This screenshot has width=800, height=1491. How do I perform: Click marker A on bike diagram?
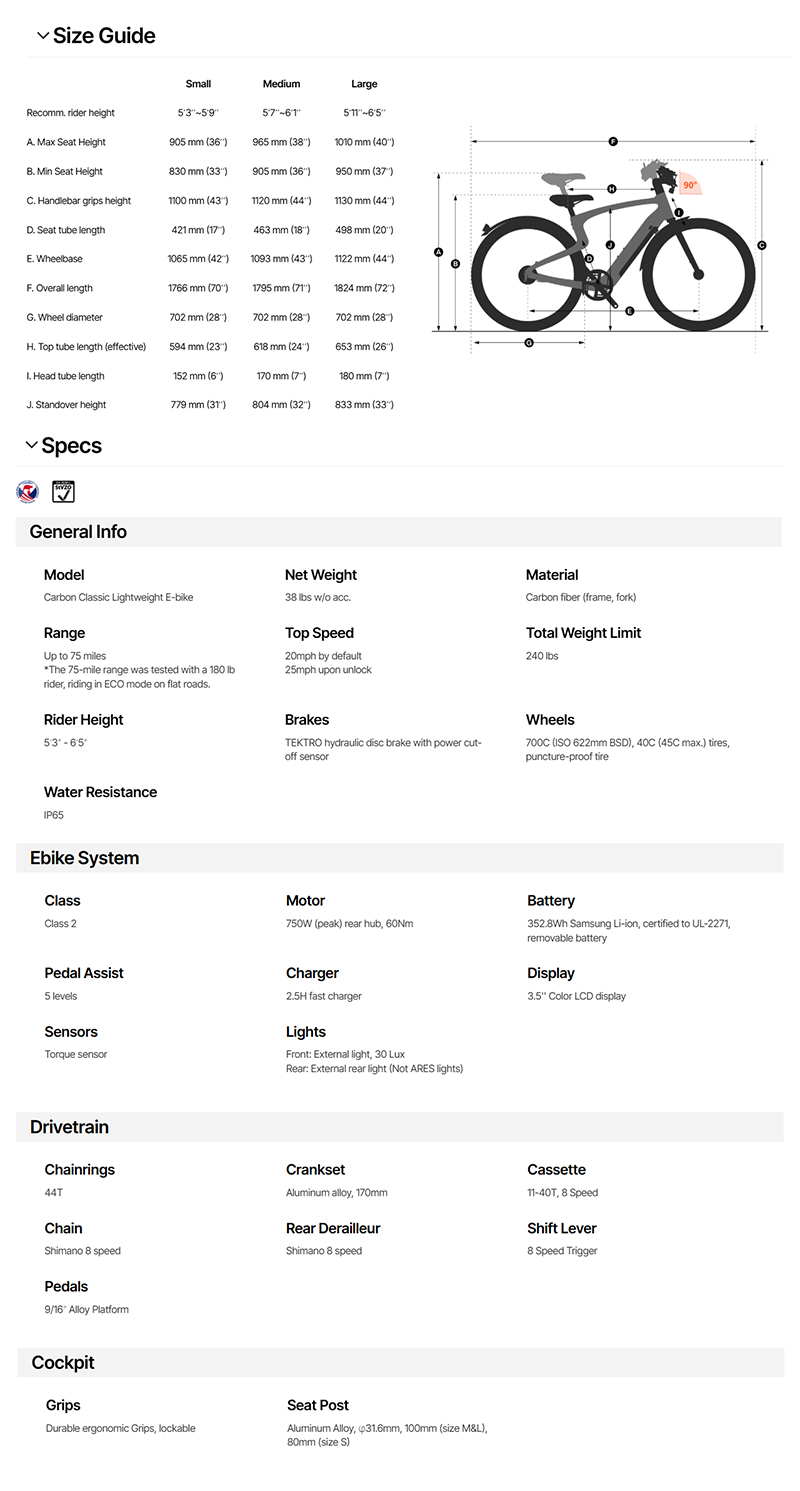click(x=438, y=252)
